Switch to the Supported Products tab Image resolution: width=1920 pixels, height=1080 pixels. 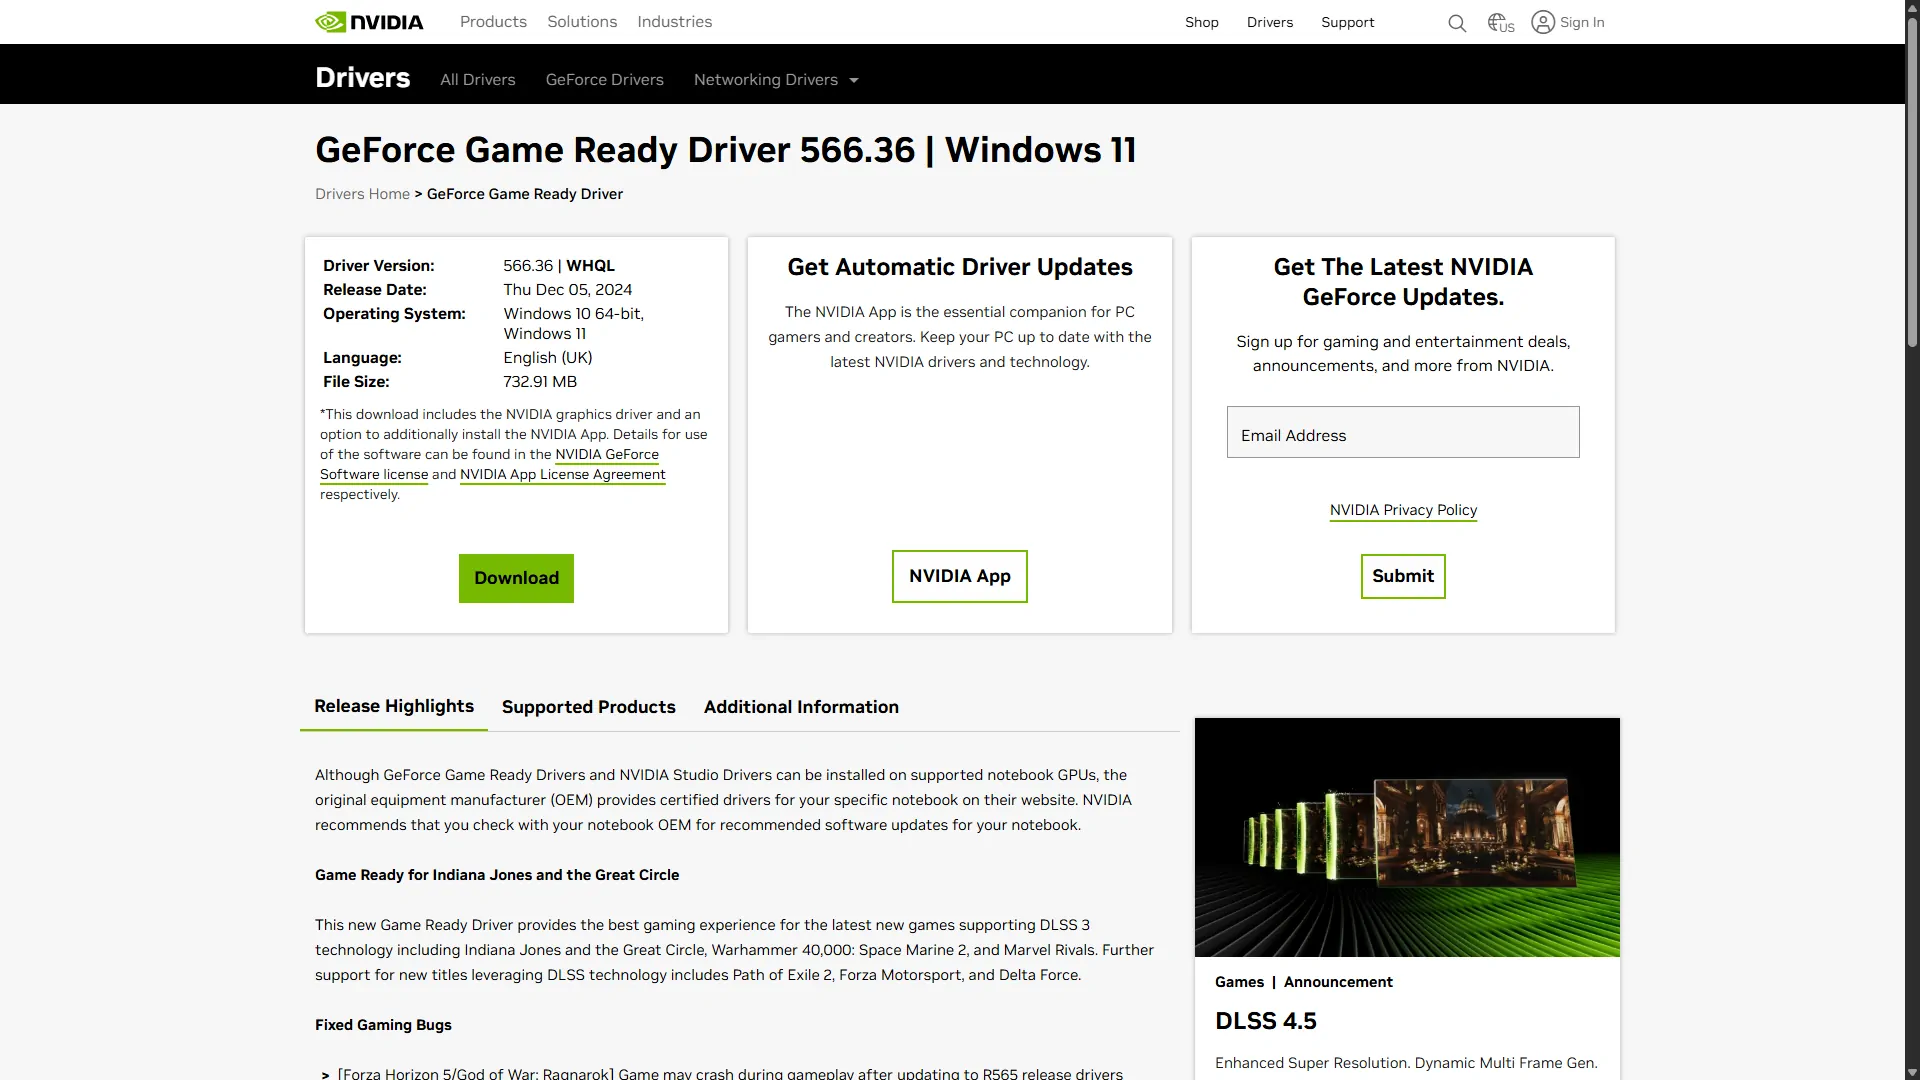[x=588, y=707]
